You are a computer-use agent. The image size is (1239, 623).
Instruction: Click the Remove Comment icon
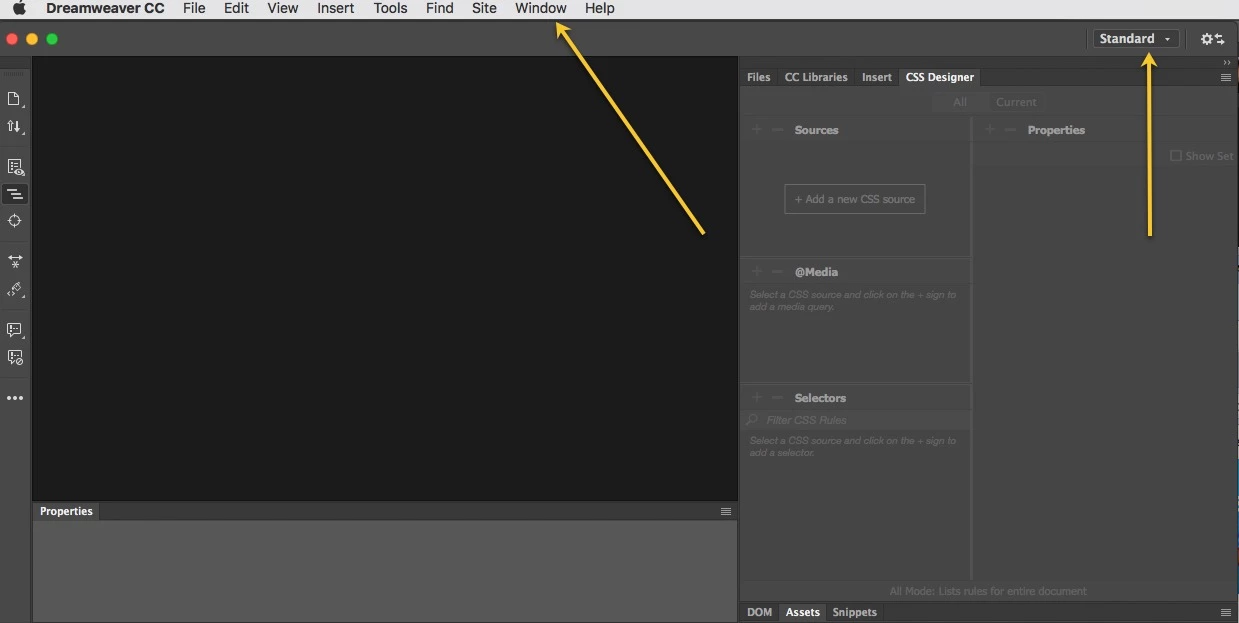15,357
